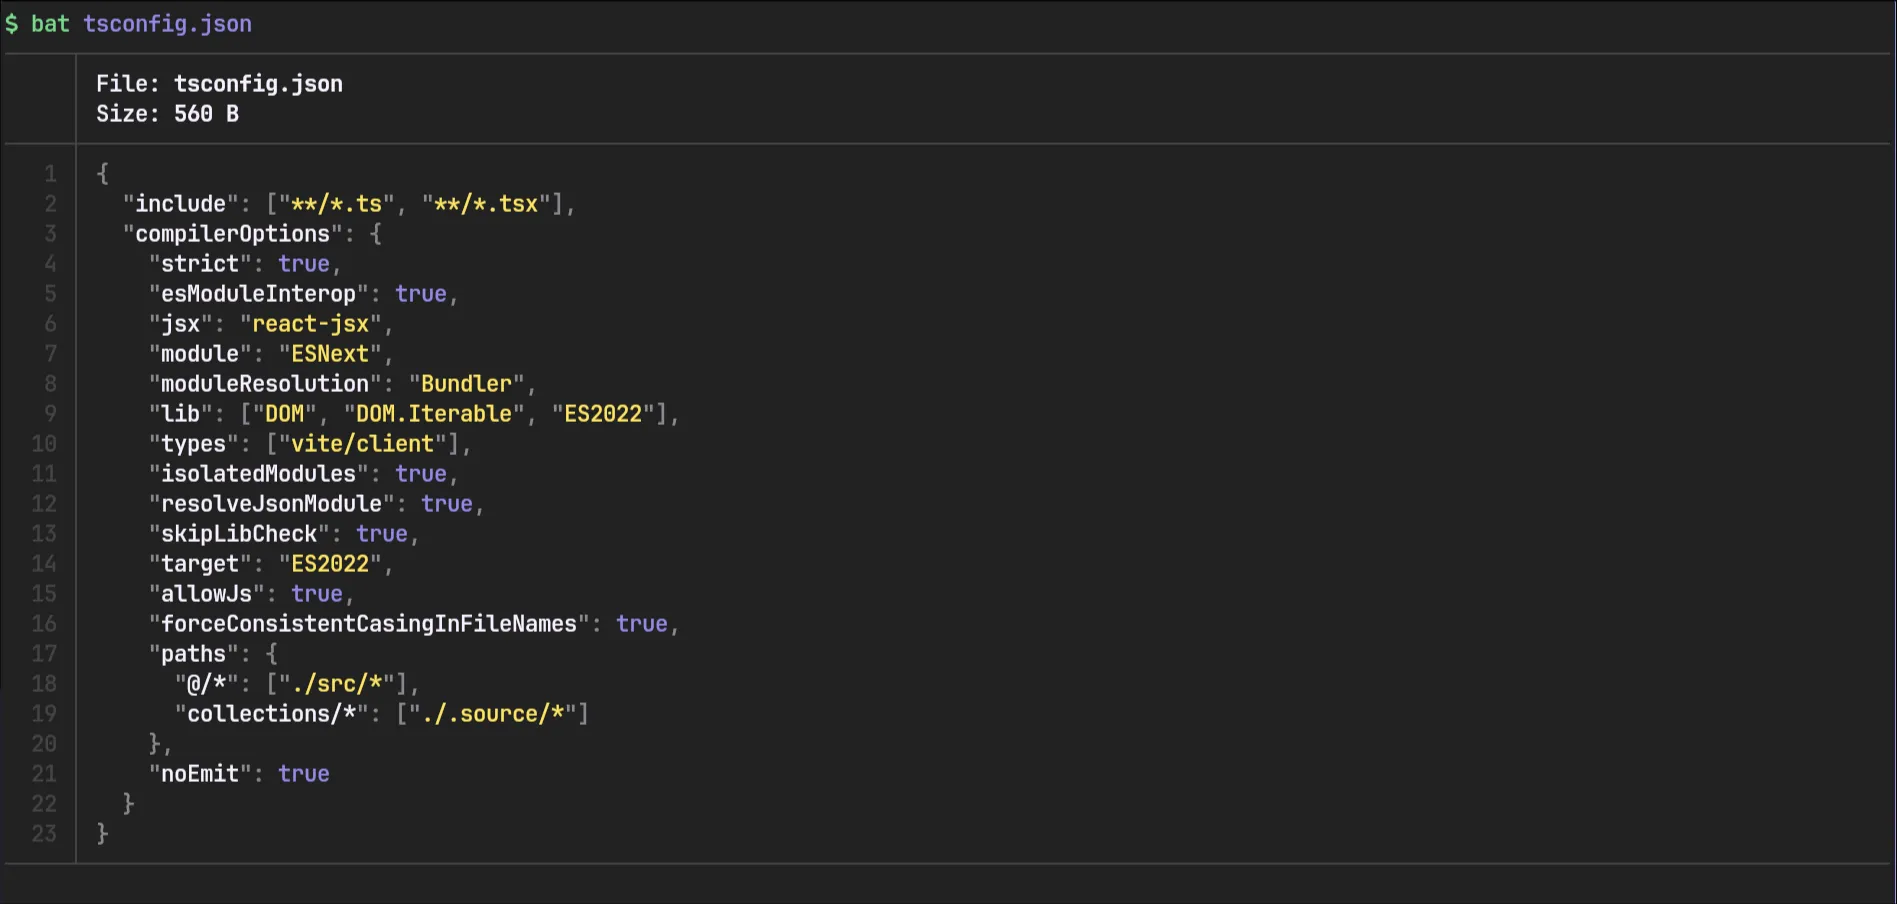
Task: Click the "./src/*" path string
Action: pos(336,684)
